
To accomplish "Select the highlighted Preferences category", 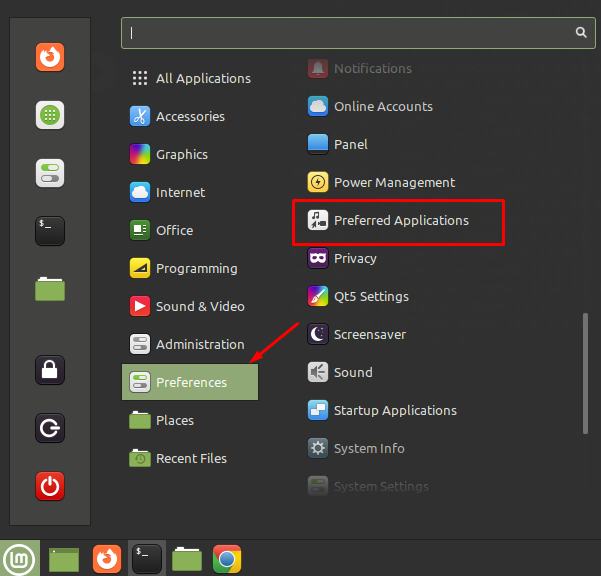I will pyautogui.click(x=190, y=382).
